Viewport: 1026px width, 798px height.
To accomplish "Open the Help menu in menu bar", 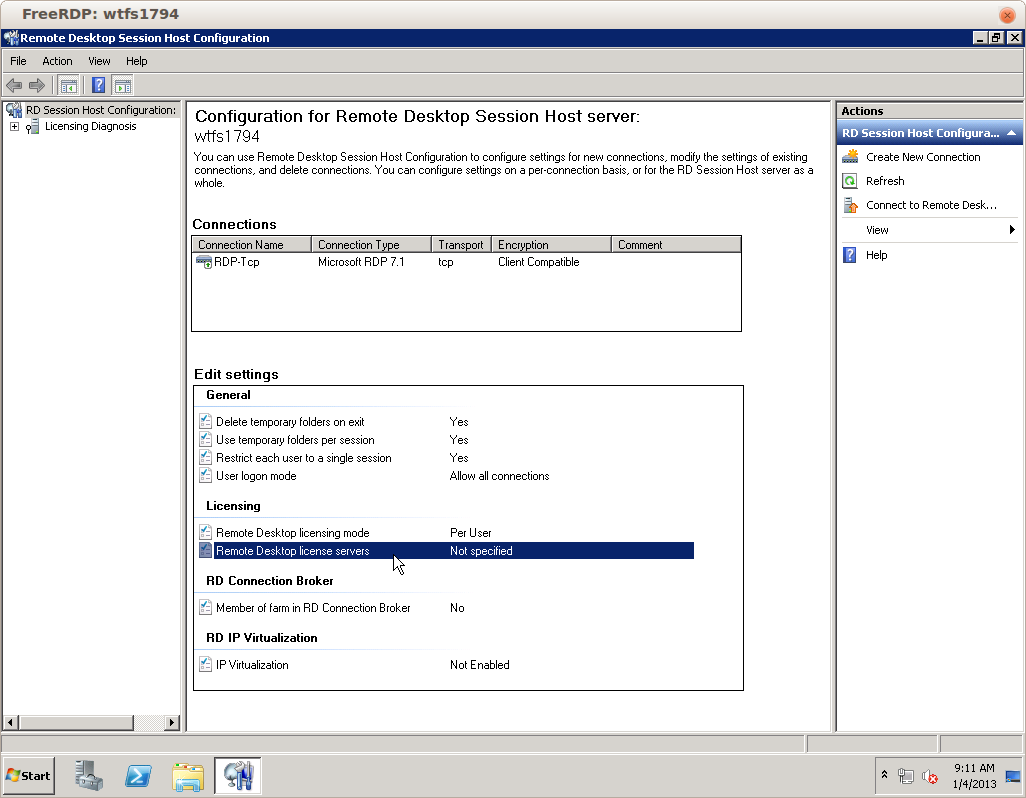I will click(136, 61).
